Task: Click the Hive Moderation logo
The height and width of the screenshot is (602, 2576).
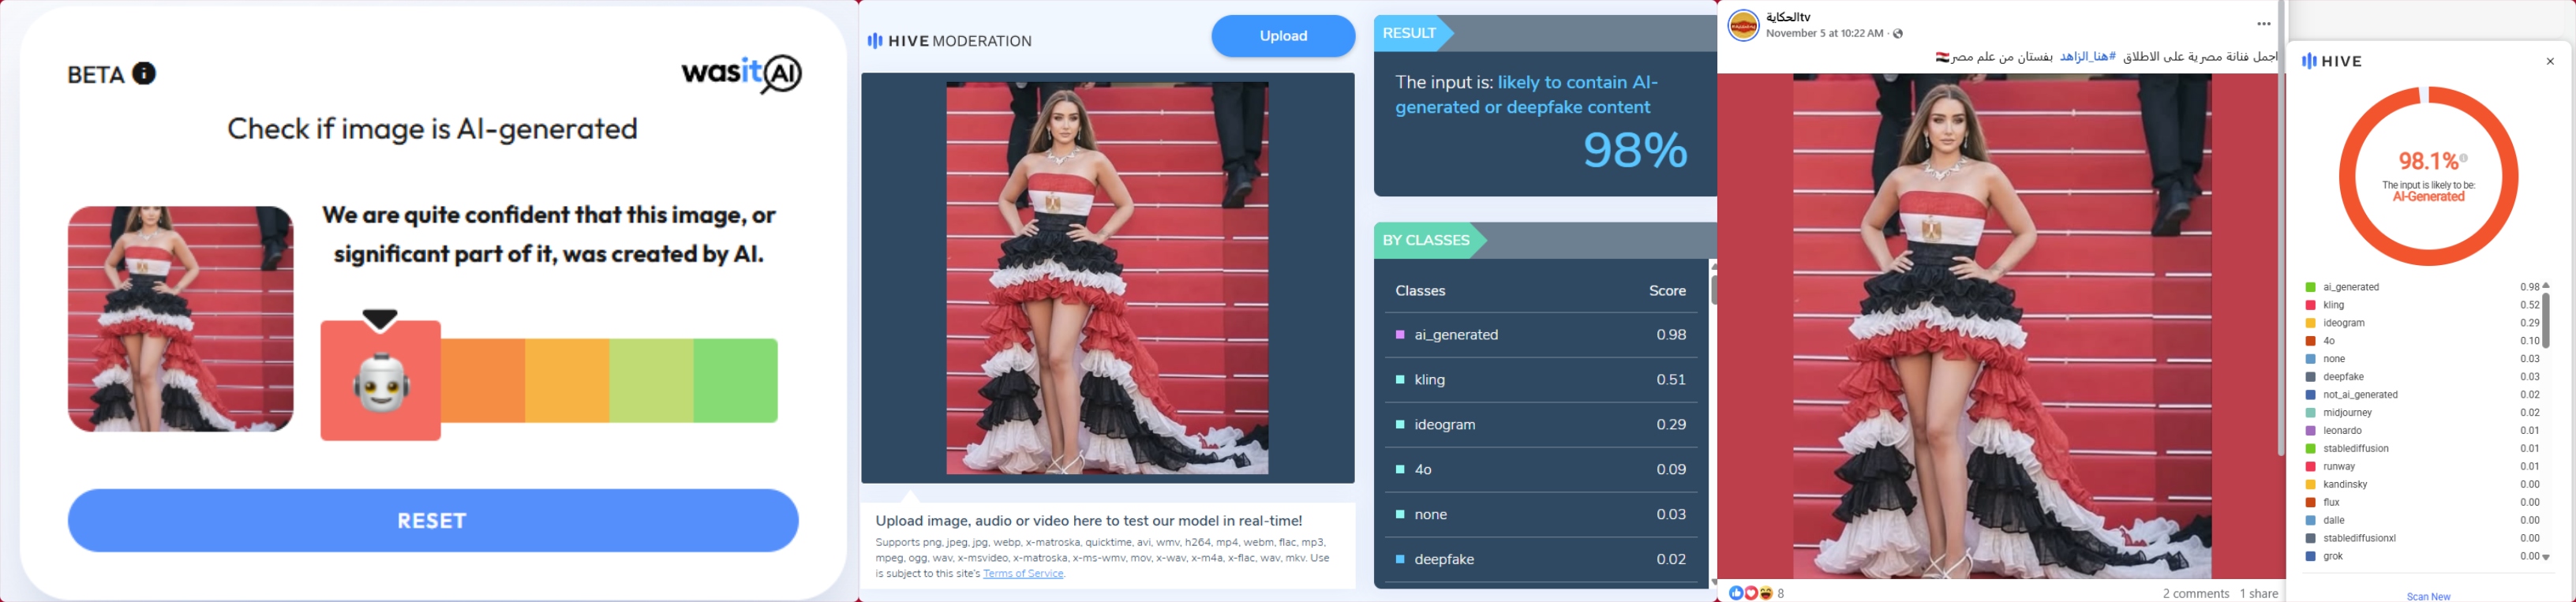Action: tap(949, 41)
